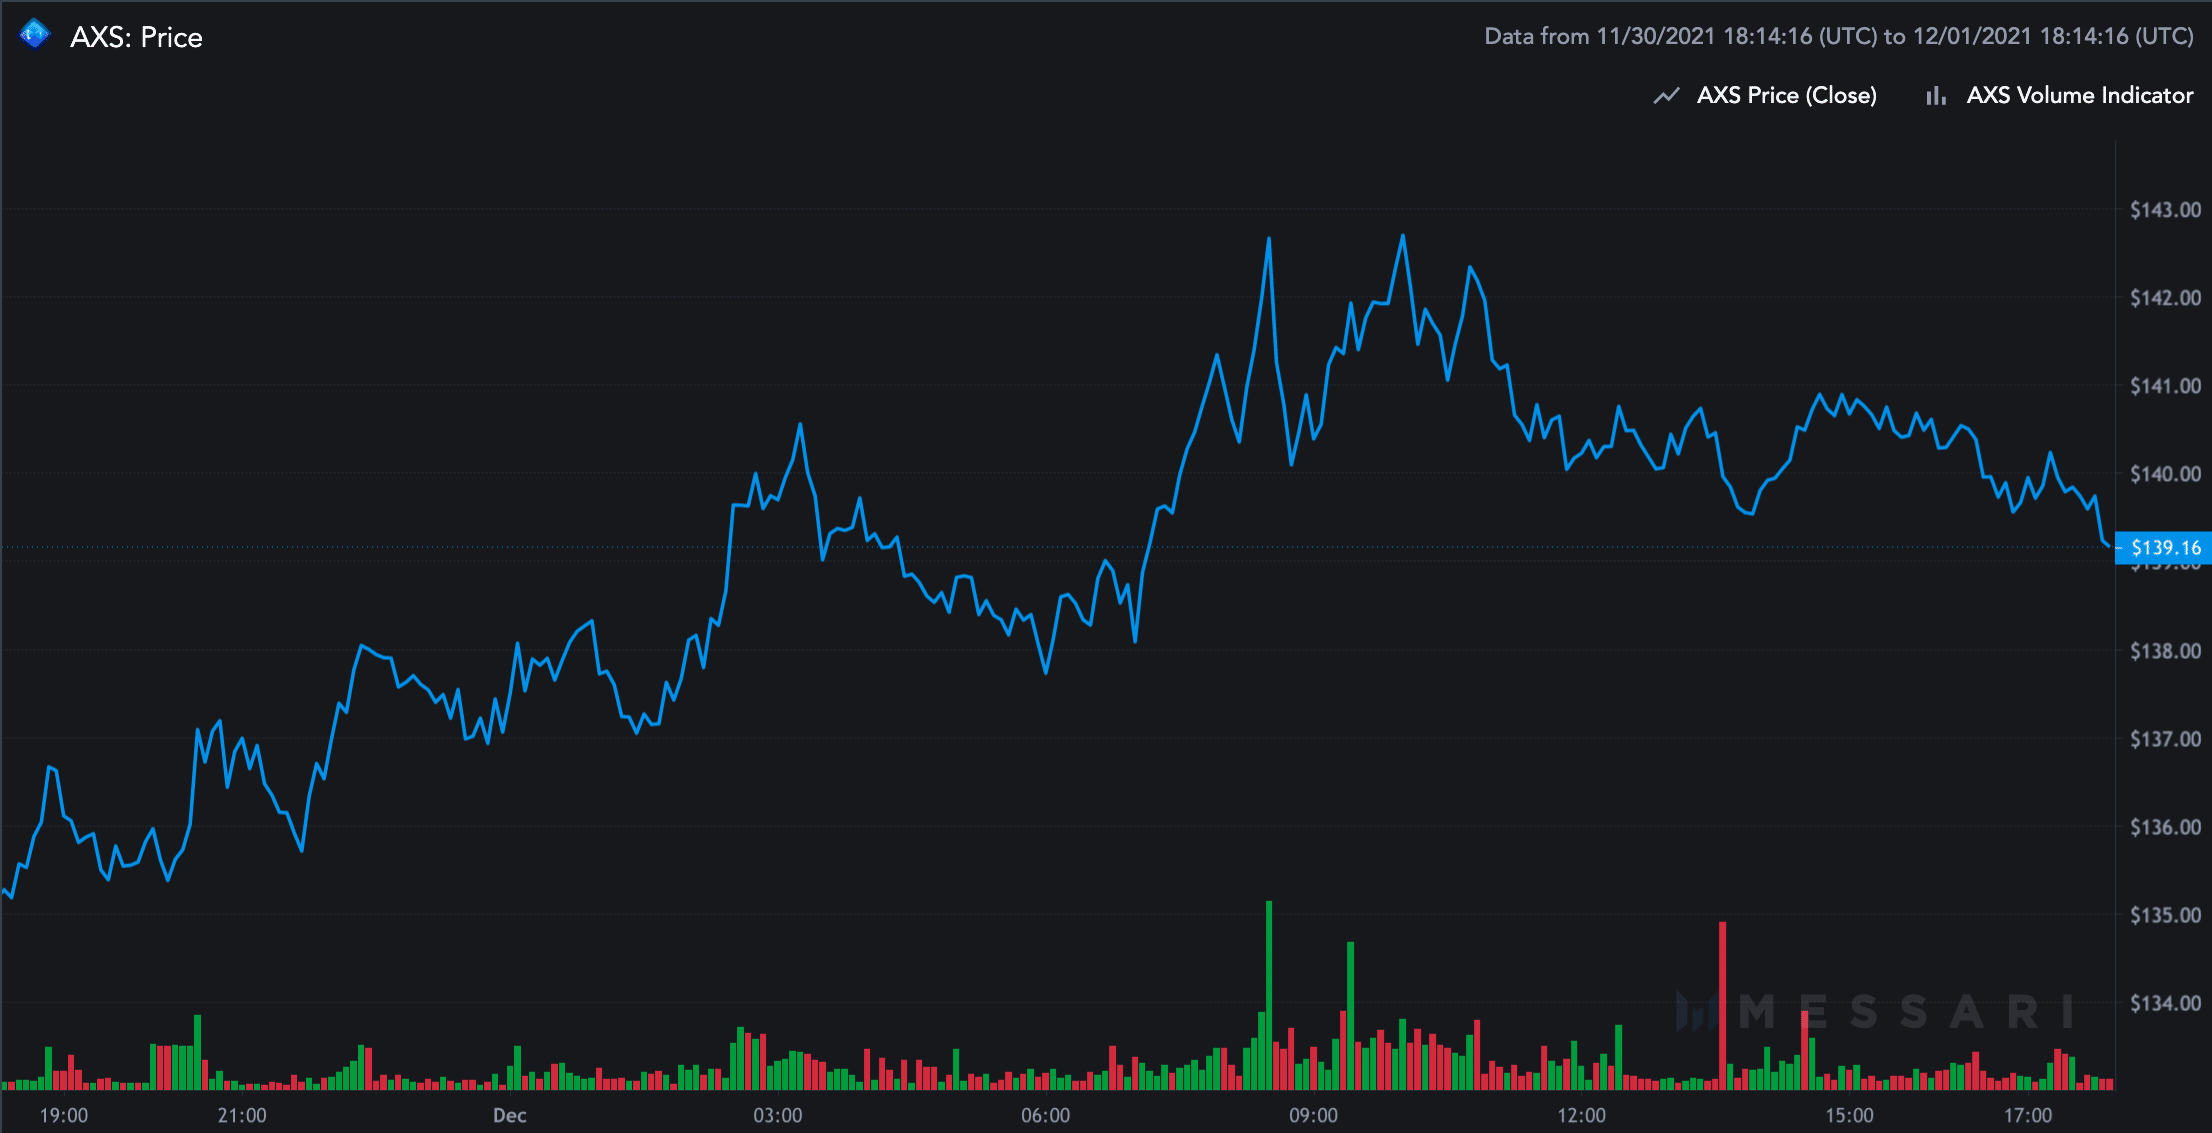Click the AXS: Price chart title
Screen dimensions: 2212x1133
click(136, 37)
